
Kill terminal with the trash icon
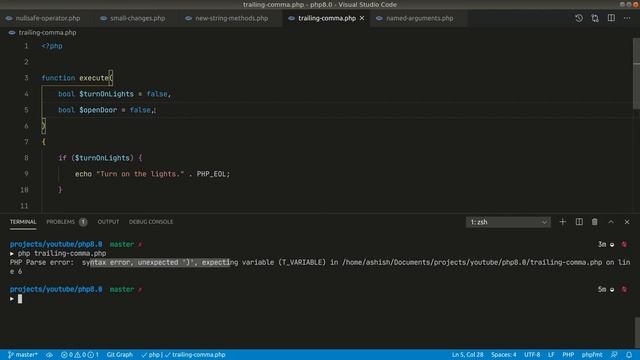[595, 222]
